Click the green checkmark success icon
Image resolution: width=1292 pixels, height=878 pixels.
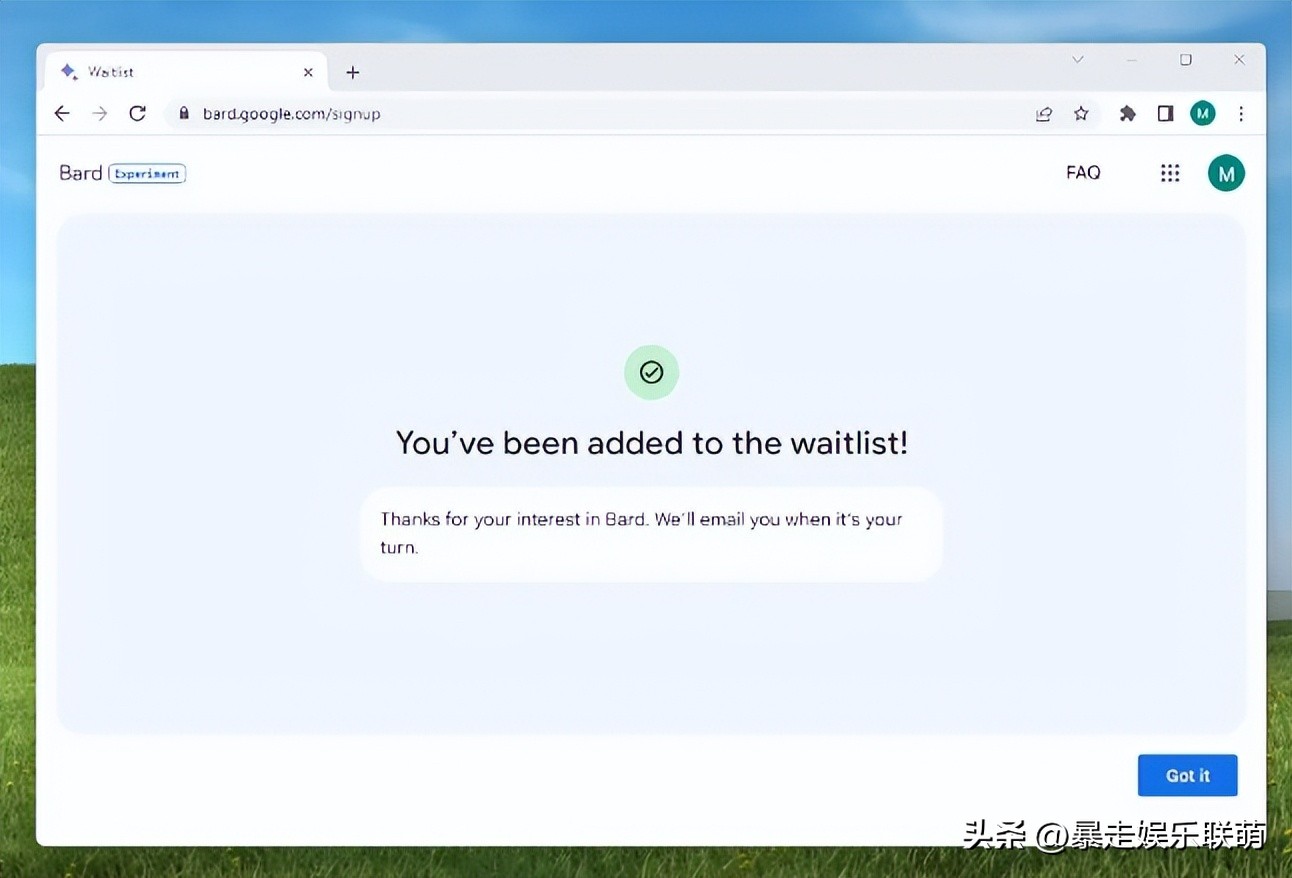point(651,372)
